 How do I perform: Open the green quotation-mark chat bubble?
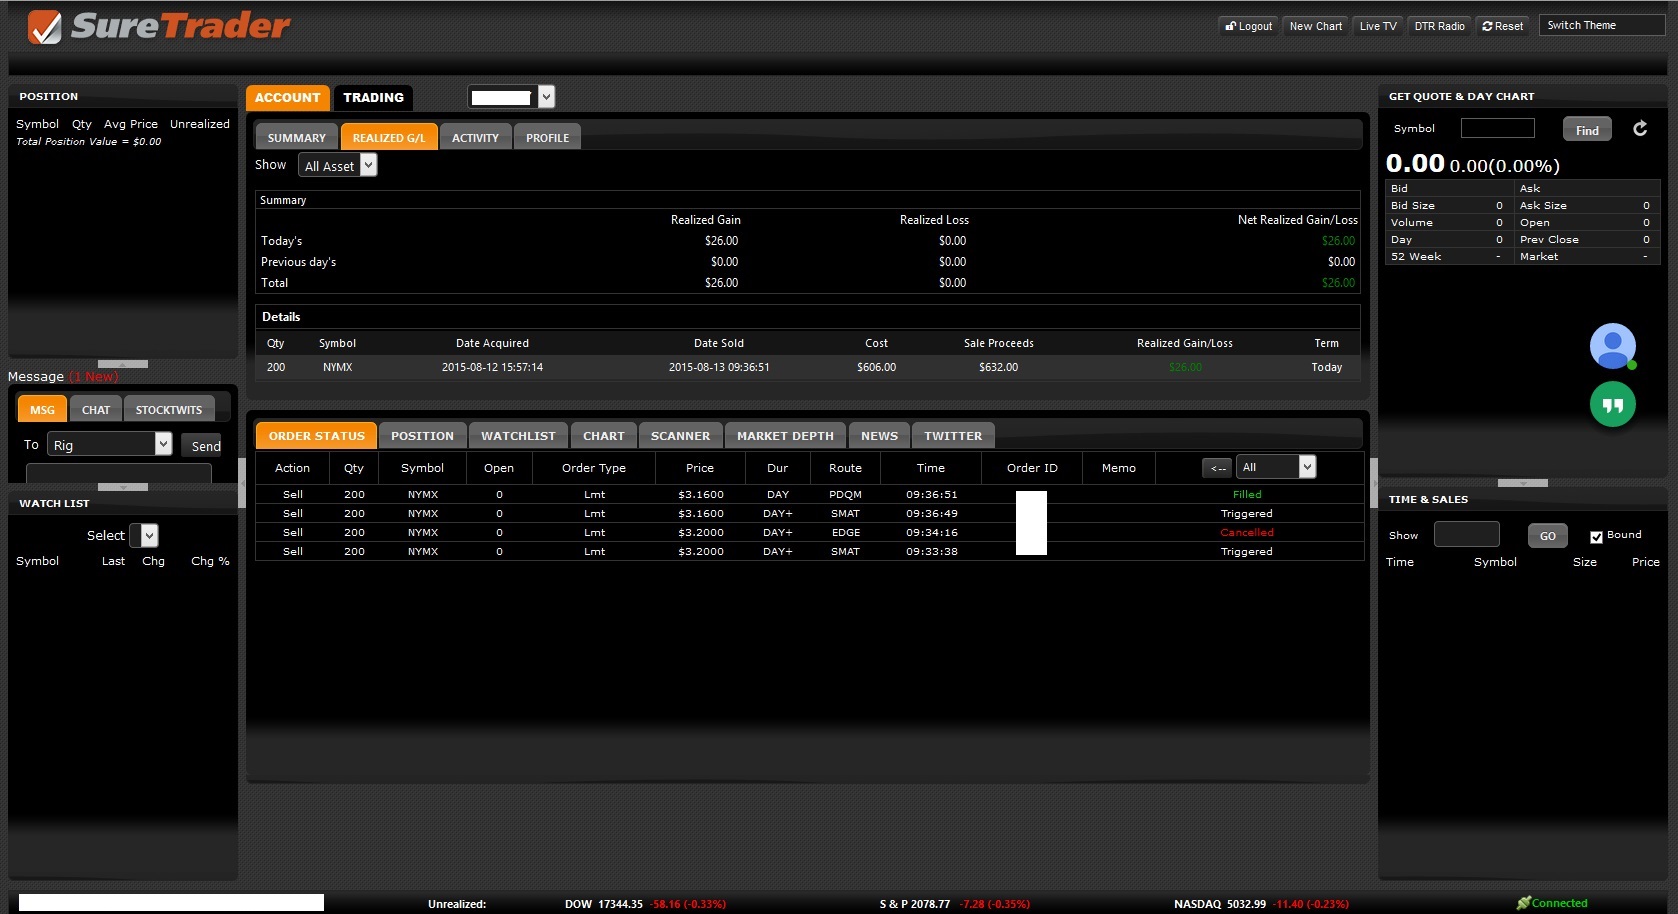click(1612, 404)
